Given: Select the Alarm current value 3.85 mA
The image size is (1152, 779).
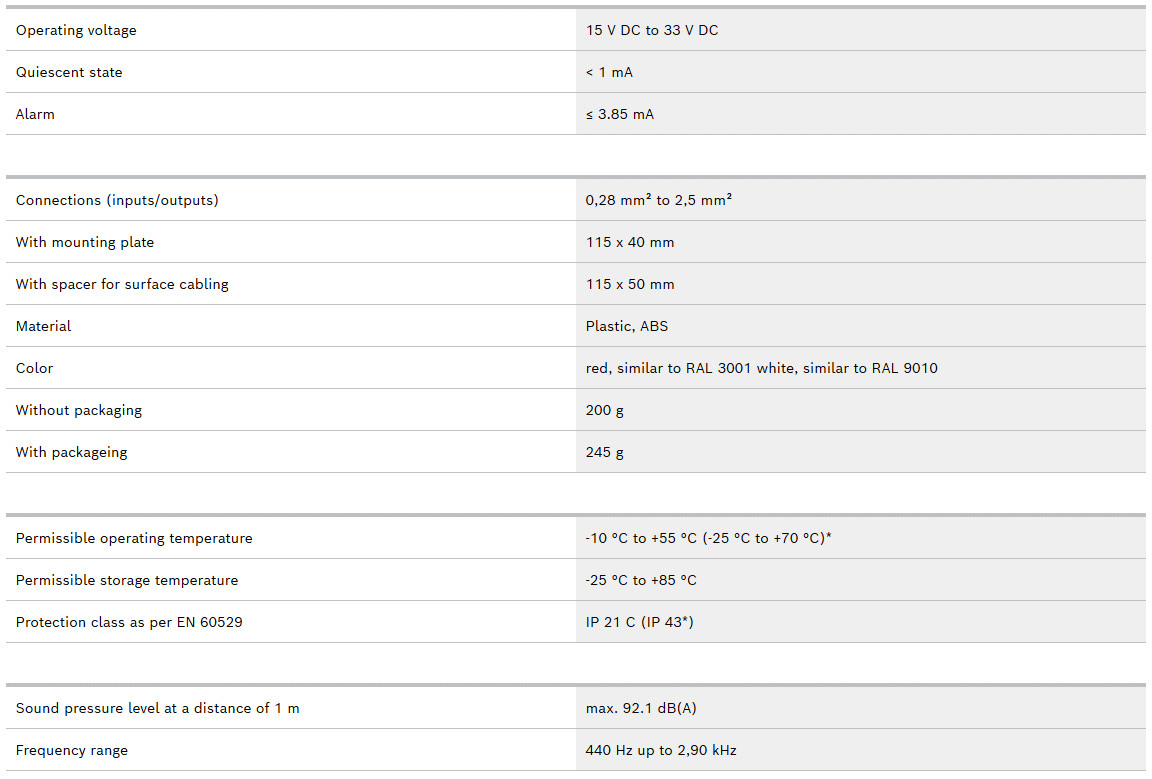Looking at the screenshot, I should pyautogui.click(x=620, y=114).
